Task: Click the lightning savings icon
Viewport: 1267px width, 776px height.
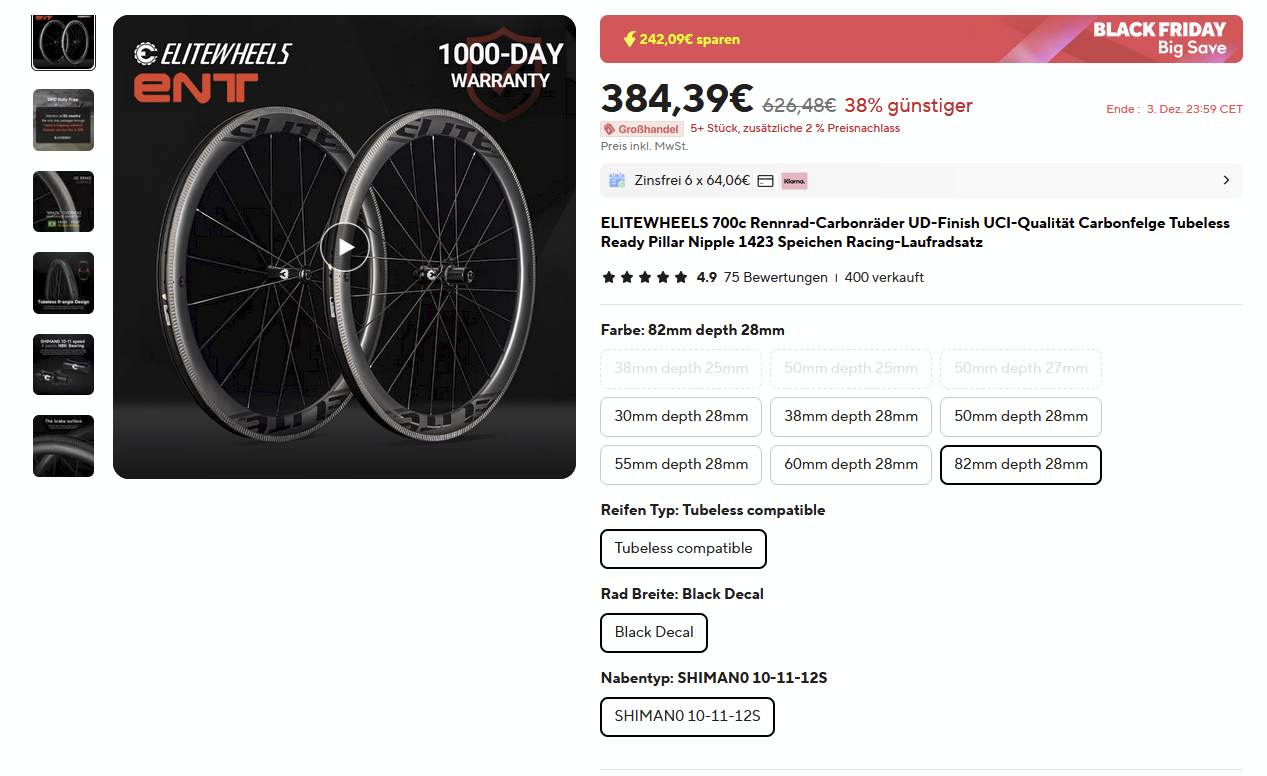Action: [629, 39]
